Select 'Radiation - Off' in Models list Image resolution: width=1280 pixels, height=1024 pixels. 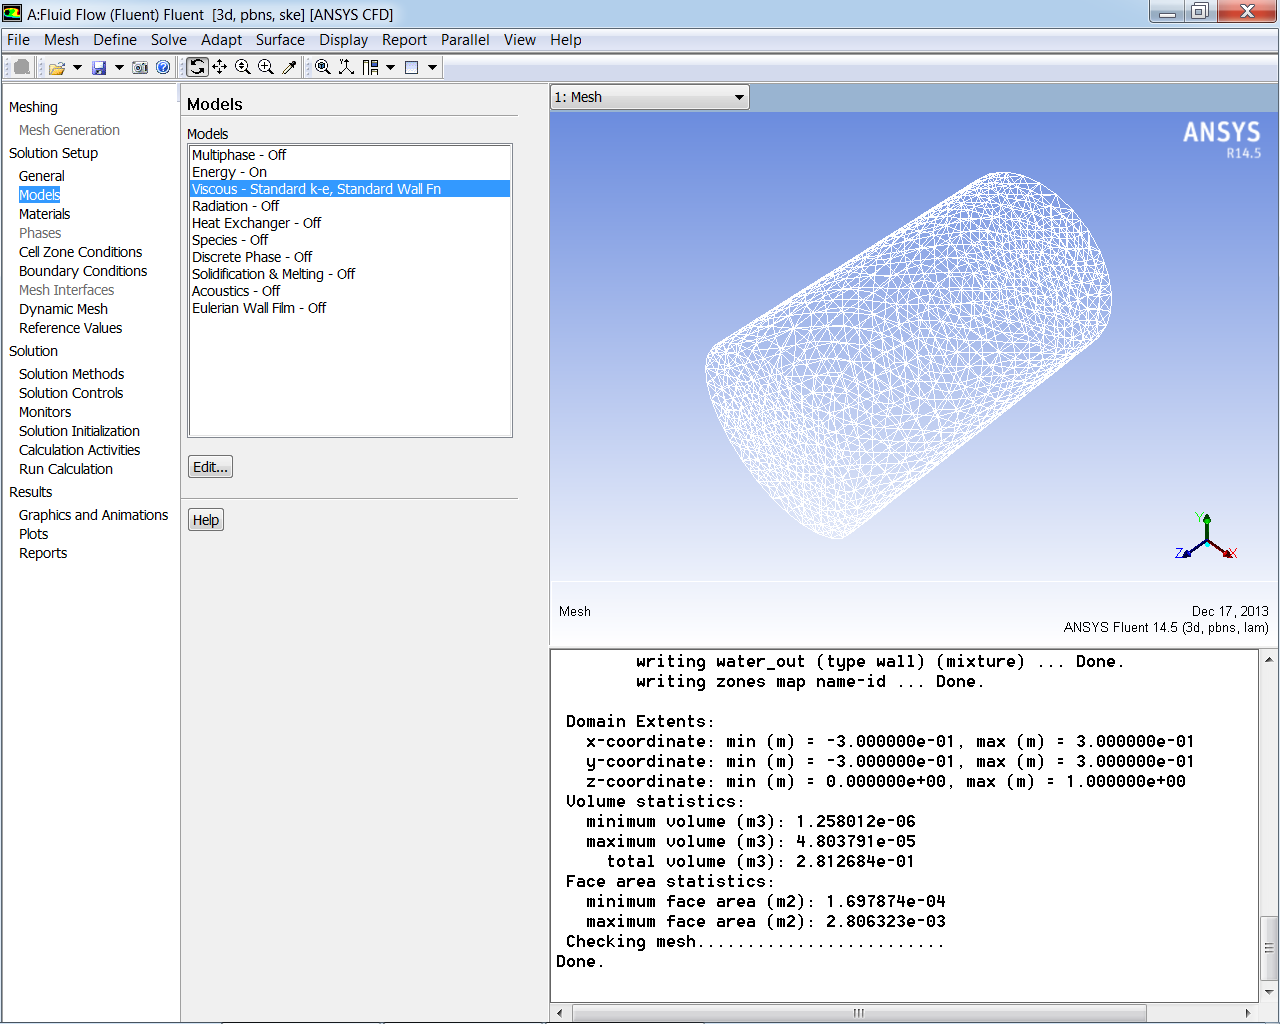pos(350,206)
